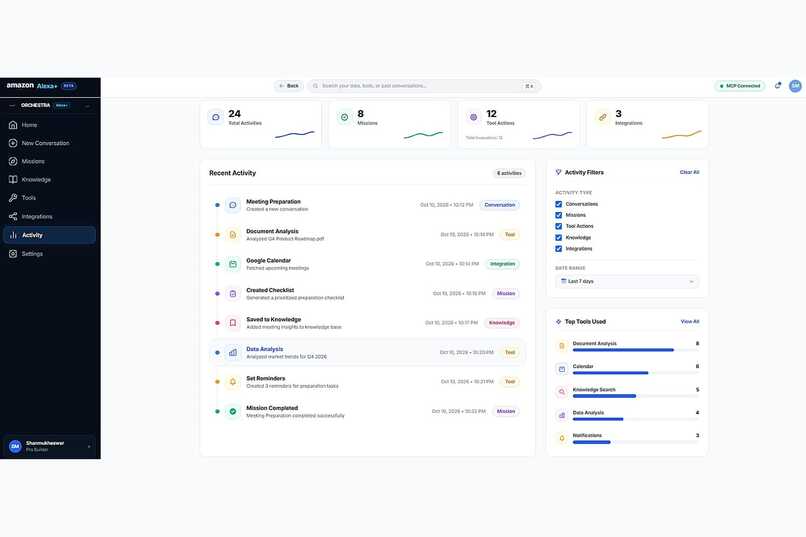Image resolution: width=806 pixels, height=537 pixels.
Task: Click the 8 activities count badge
Action: (x=509, y=173)
